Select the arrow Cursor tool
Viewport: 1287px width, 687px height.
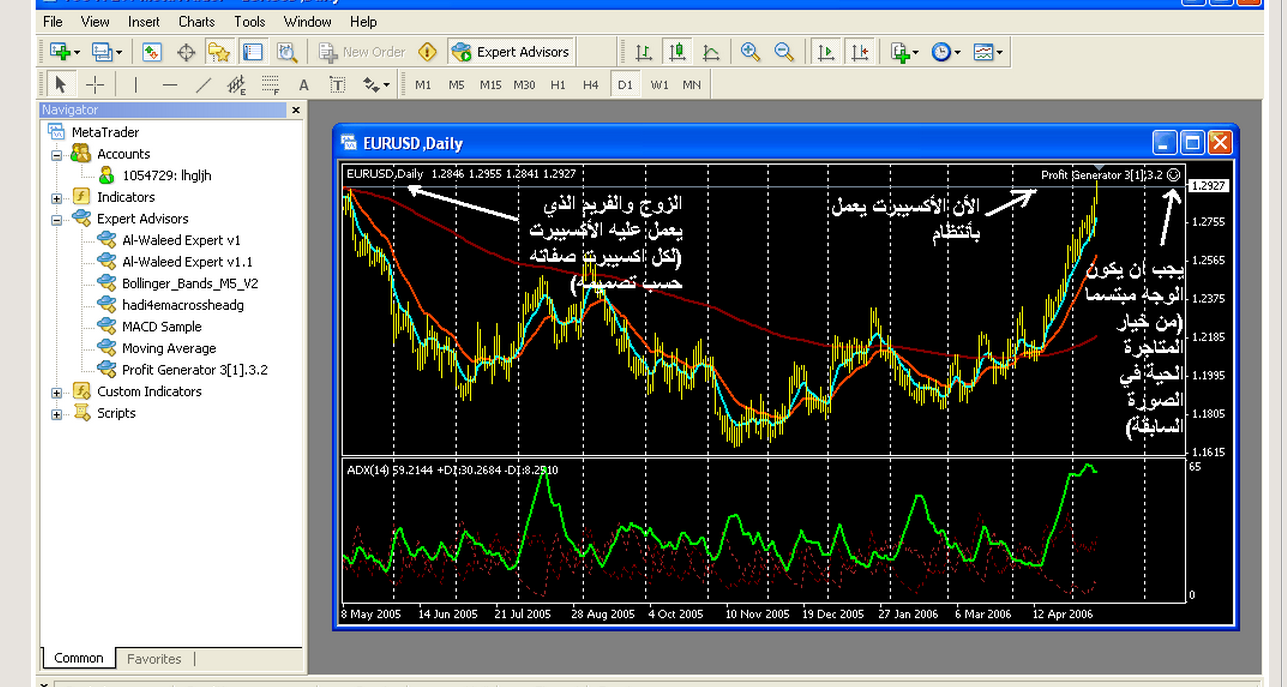pyautogui.click(x=61, y=85)
